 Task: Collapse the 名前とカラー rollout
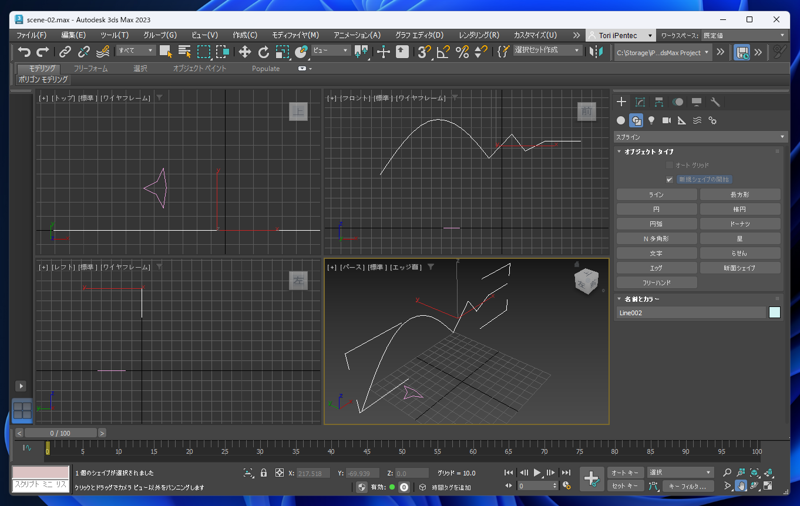coord(641,299)
